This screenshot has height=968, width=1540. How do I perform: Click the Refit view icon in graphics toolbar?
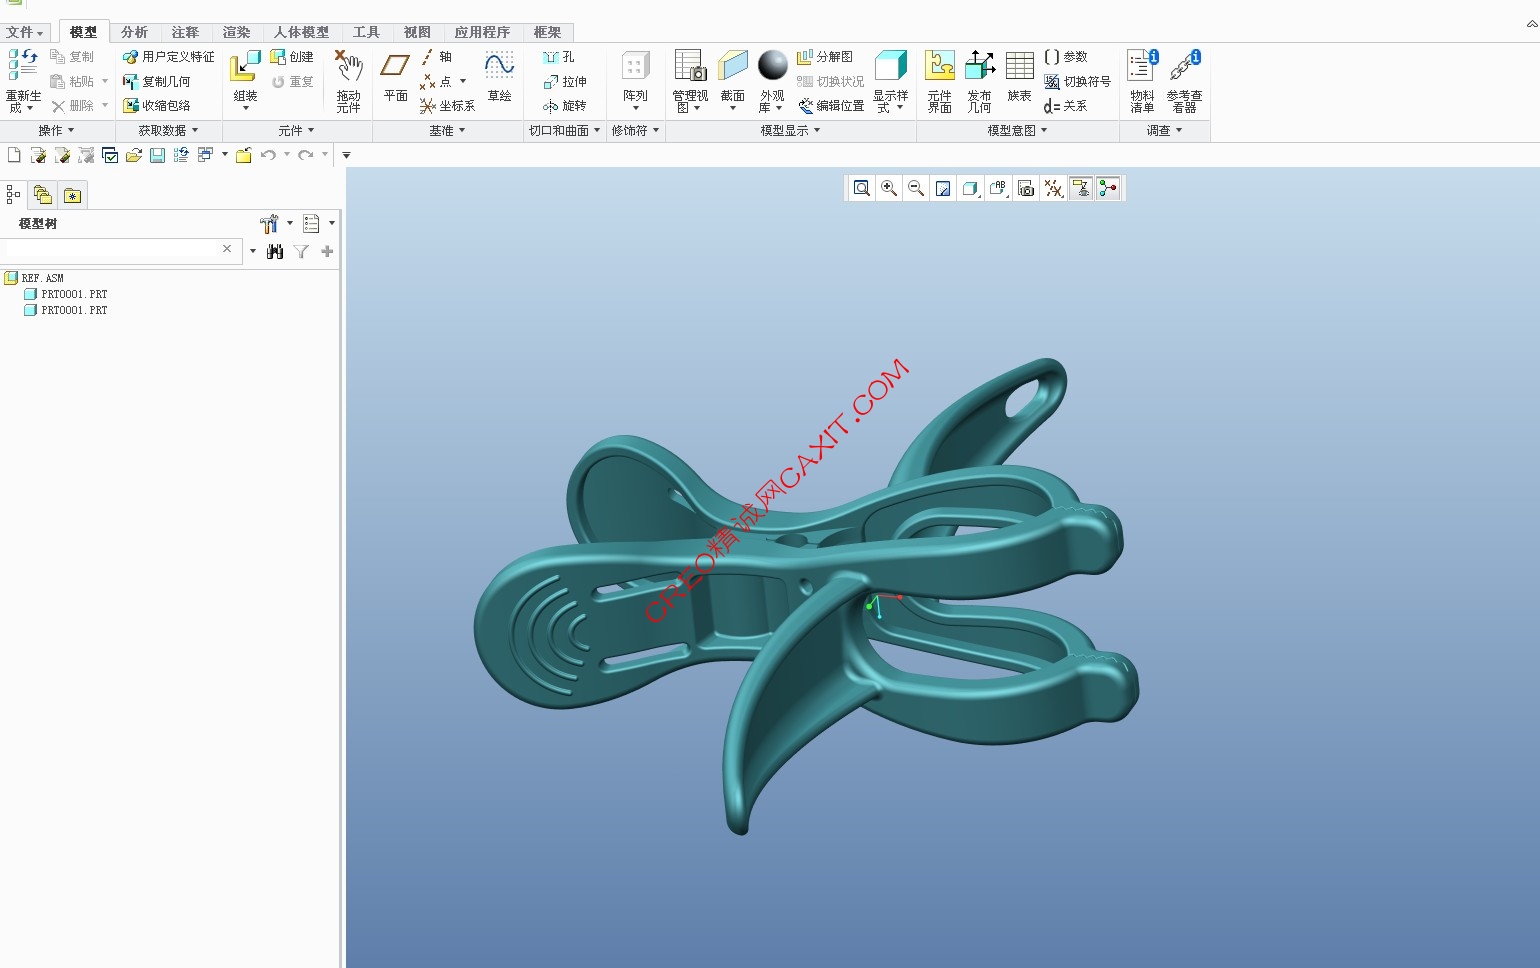[x=861, y=188]
